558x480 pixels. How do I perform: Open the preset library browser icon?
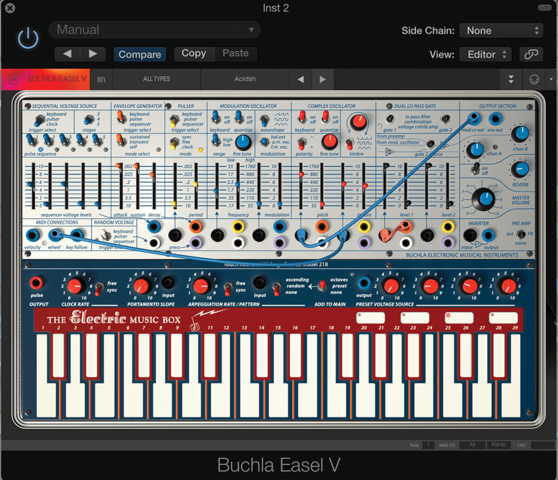click(101, 79)
